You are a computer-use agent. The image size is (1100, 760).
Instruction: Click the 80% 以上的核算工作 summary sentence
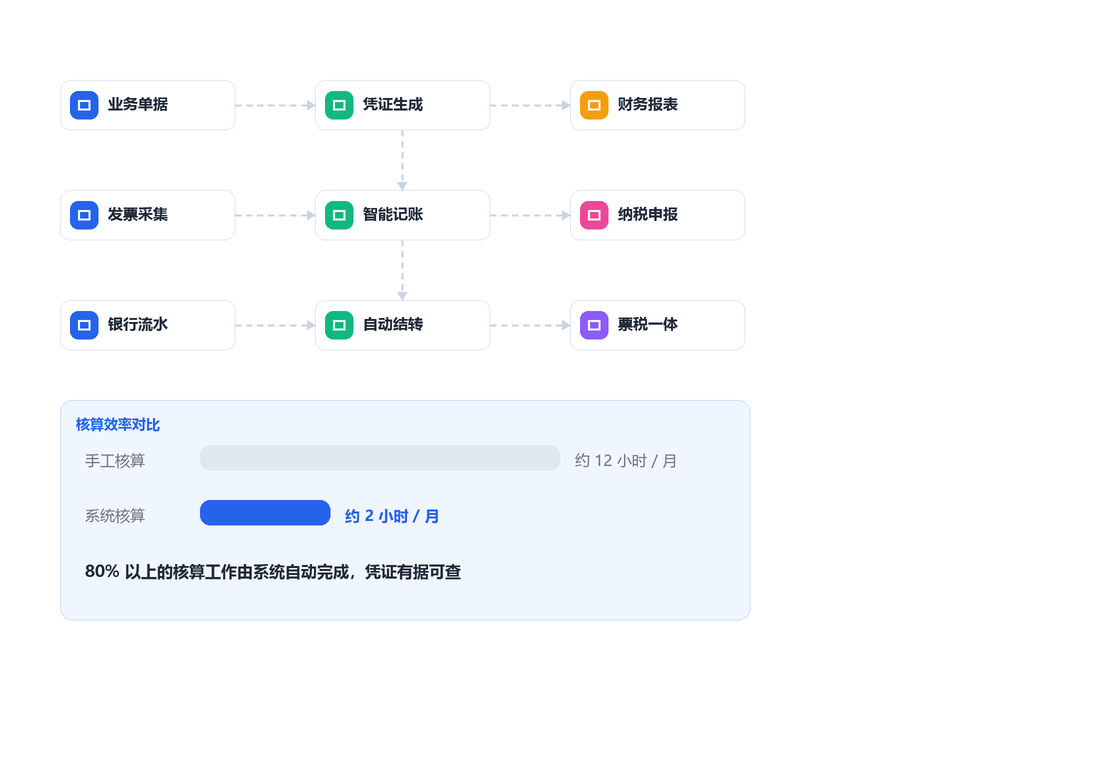(x=273, y=572)
